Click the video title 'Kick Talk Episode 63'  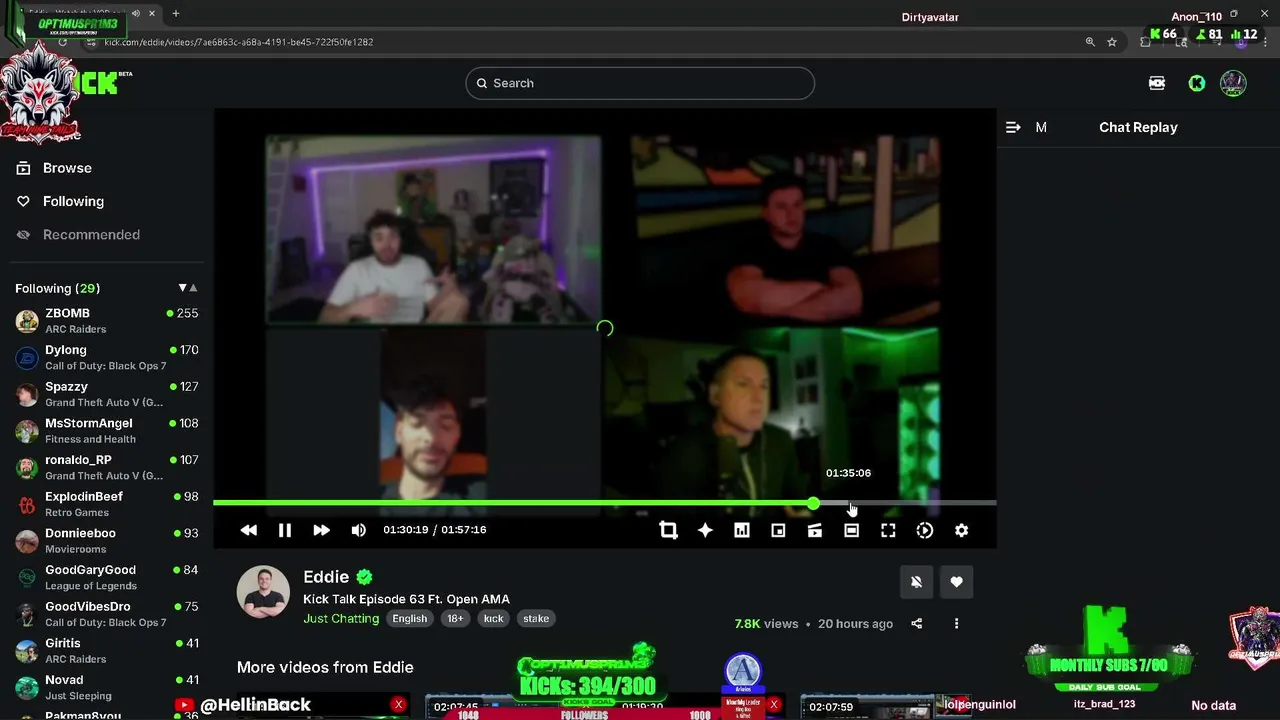click(406, 599)
